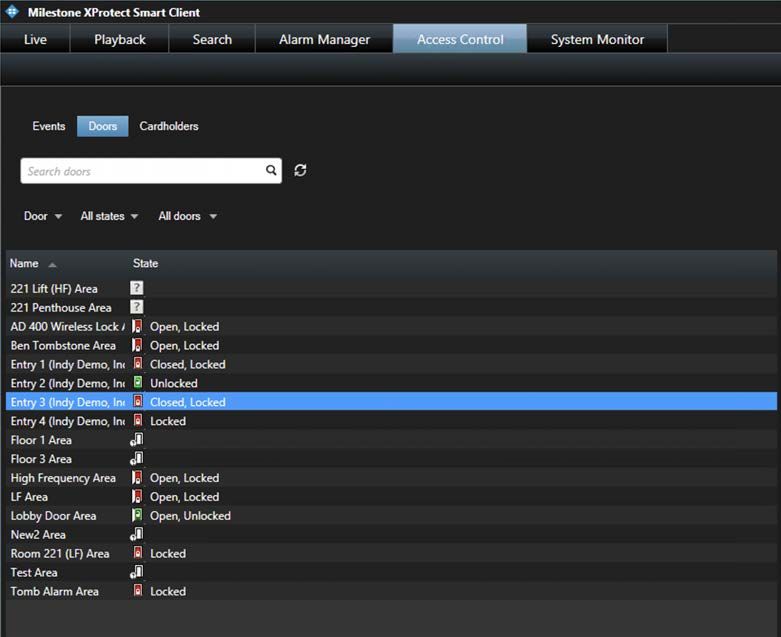Click 'Open, Locked' state for LF Area

(184, 497)
